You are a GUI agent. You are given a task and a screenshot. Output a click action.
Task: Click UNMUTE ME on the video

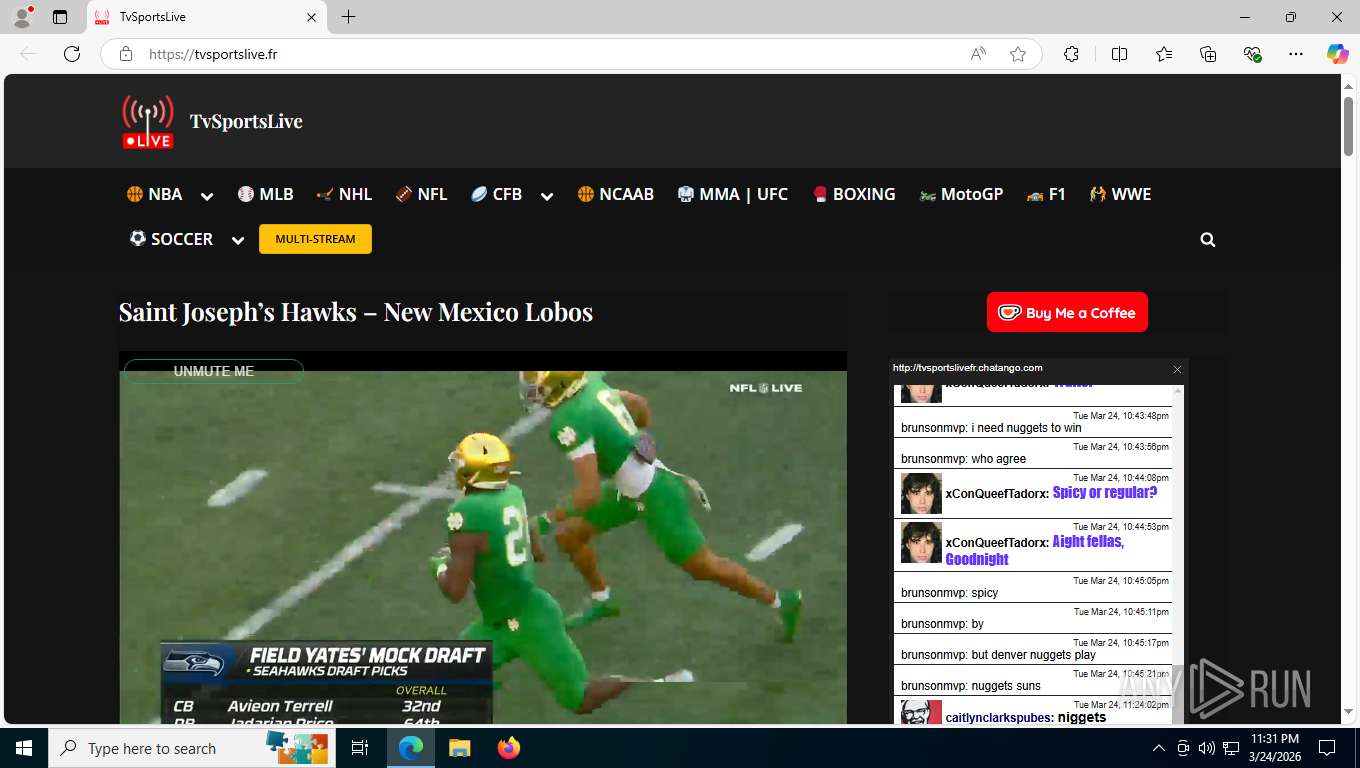point(214,371)
